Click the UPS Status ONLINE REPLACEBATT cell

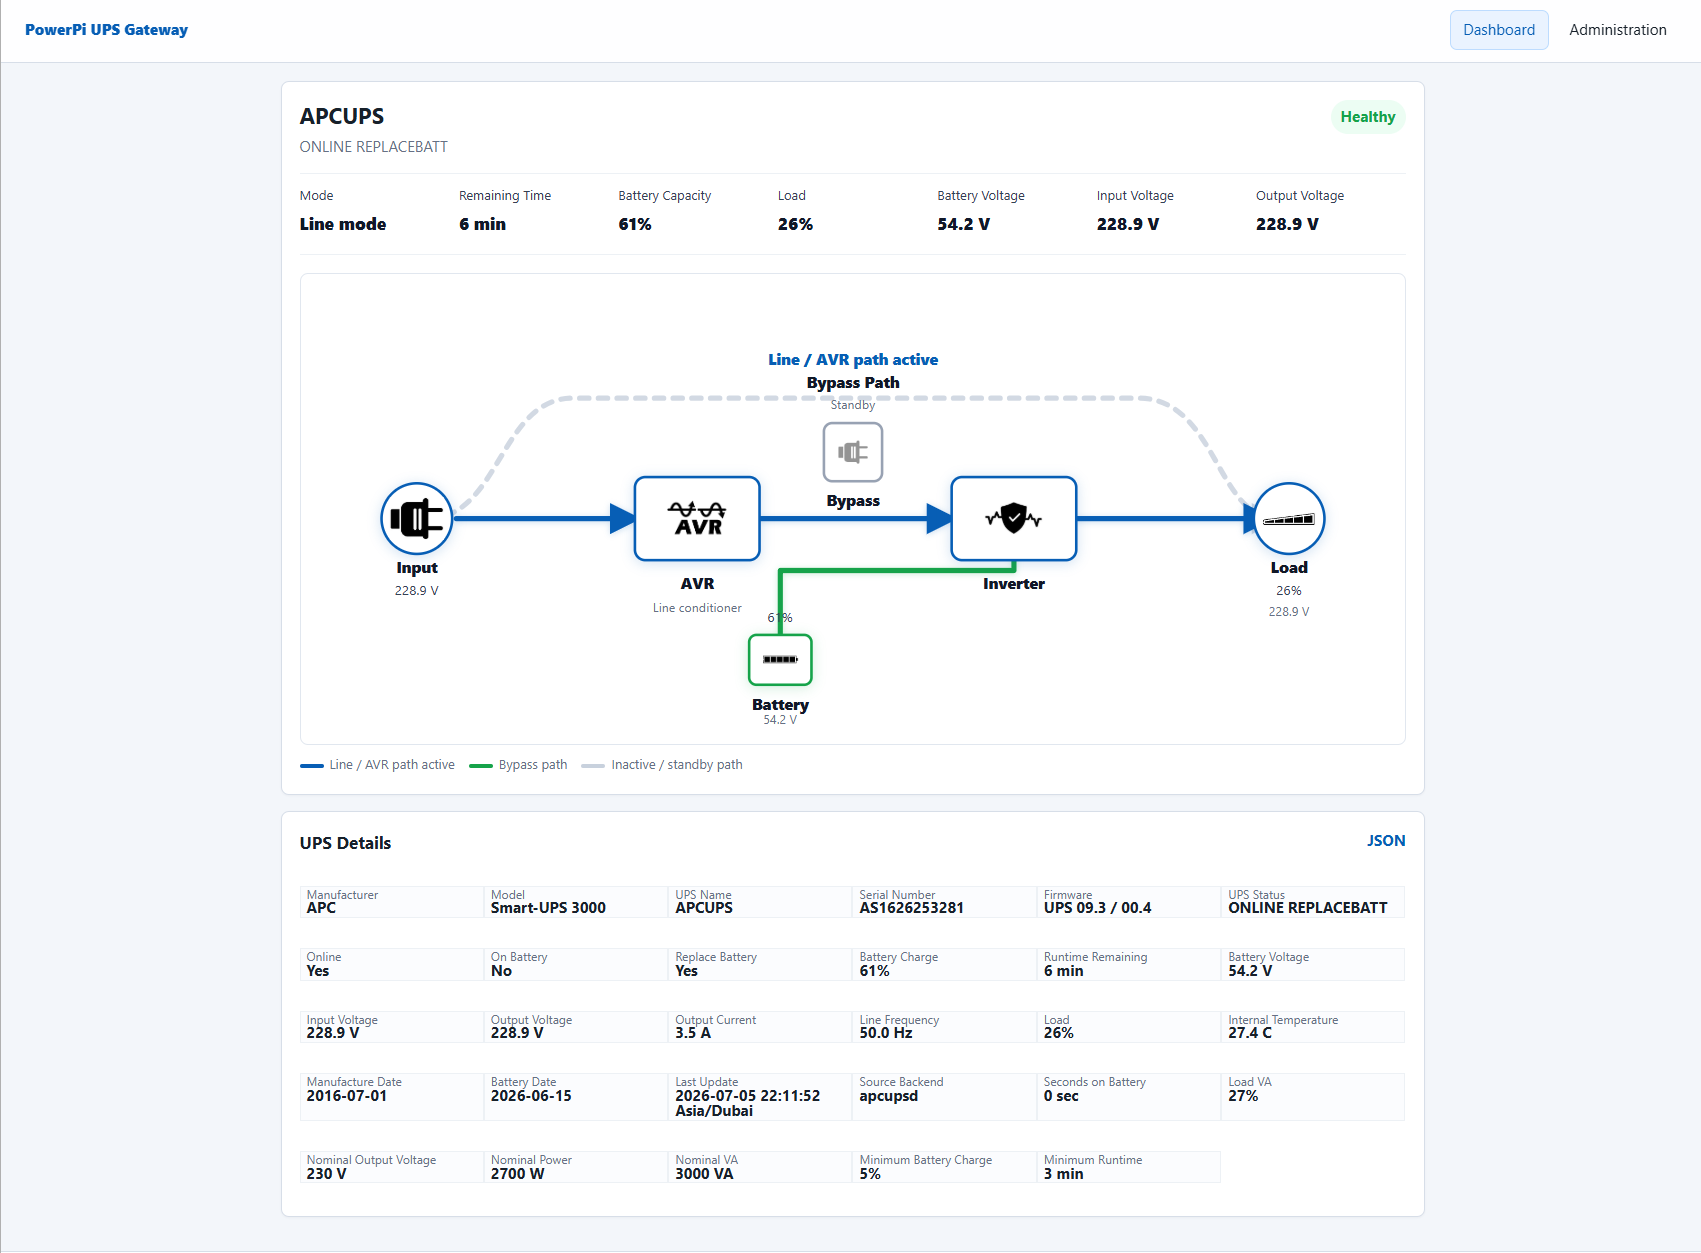1313,902
